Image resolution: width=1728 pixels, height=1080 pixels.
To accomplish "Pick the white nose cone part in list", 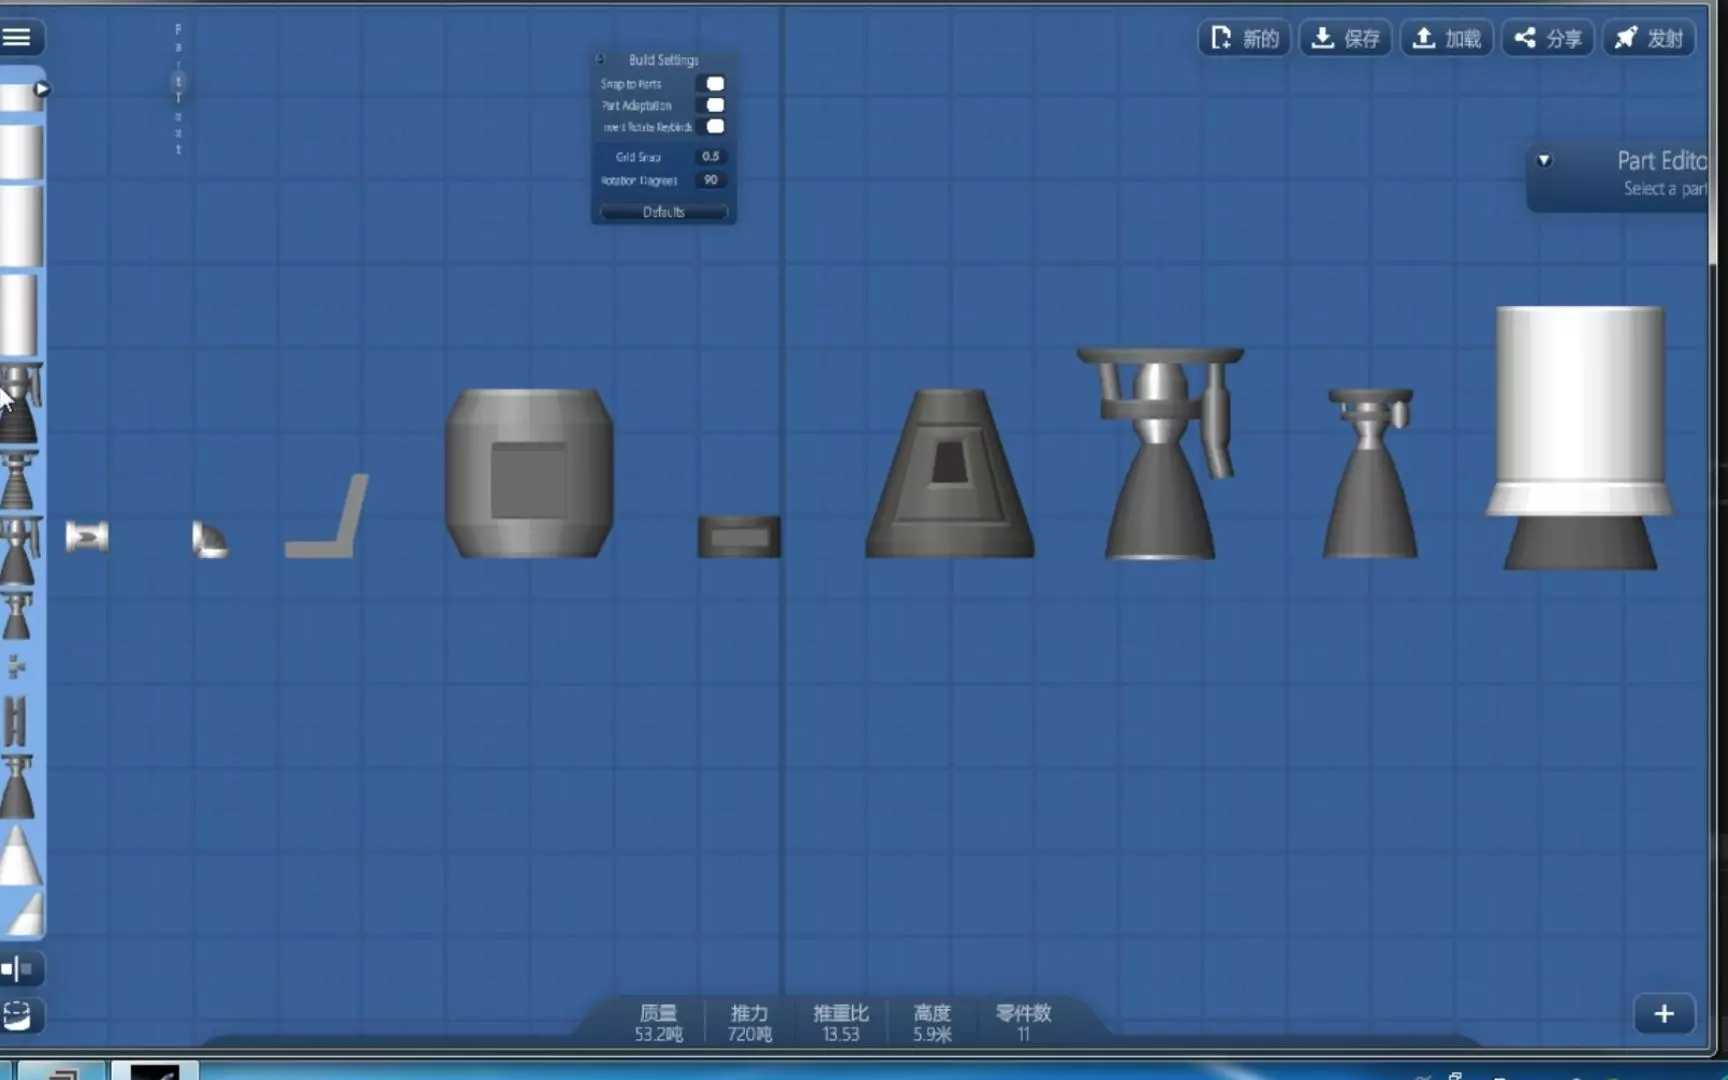I will coord(20,856).
